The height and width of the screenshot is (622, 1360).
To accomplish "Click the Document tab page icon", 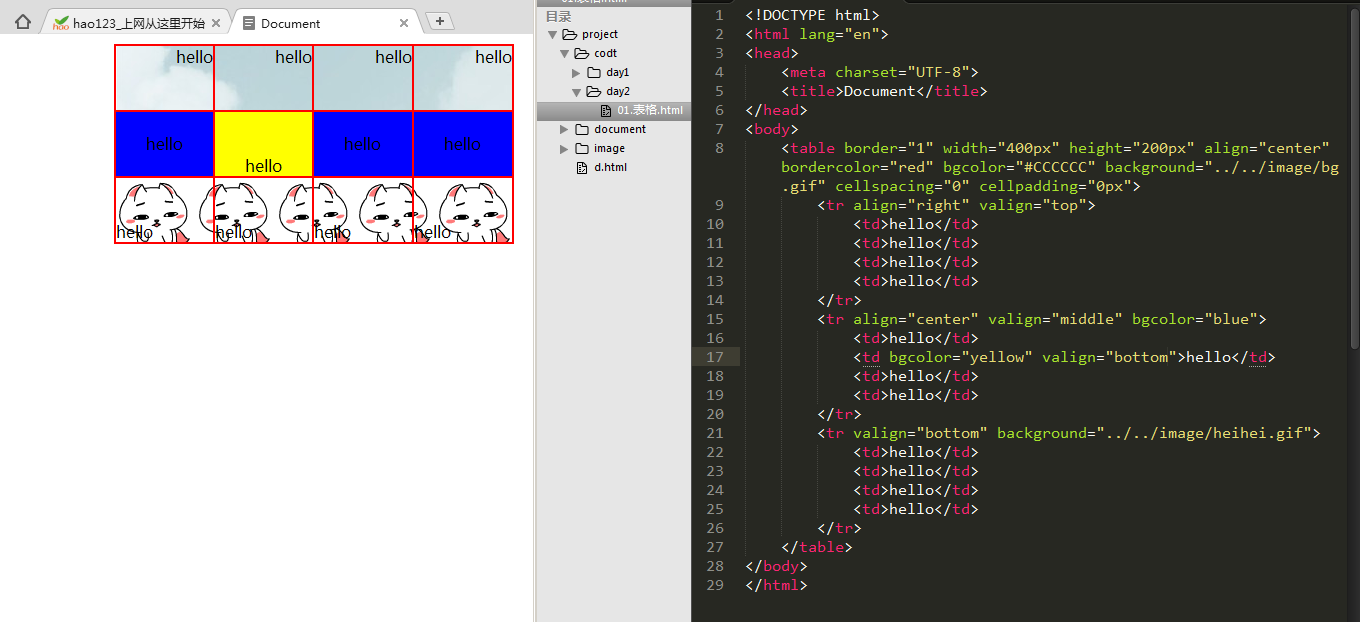I will 249,23.
